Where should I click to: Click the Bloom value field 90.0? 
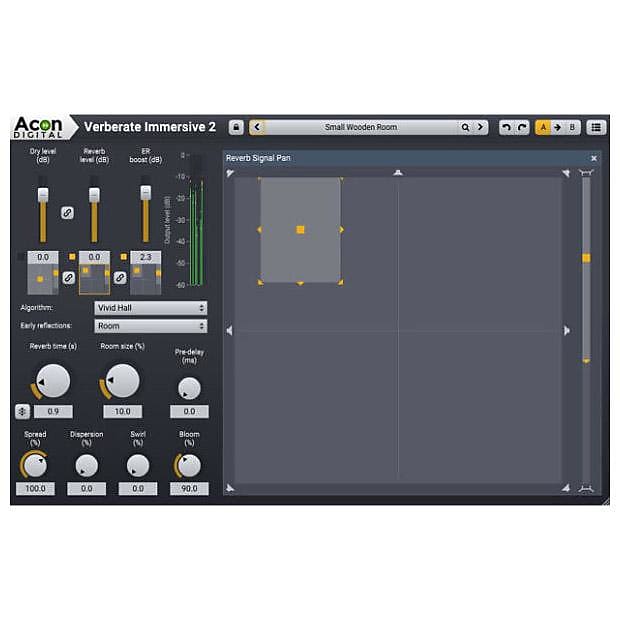(189, 489)
